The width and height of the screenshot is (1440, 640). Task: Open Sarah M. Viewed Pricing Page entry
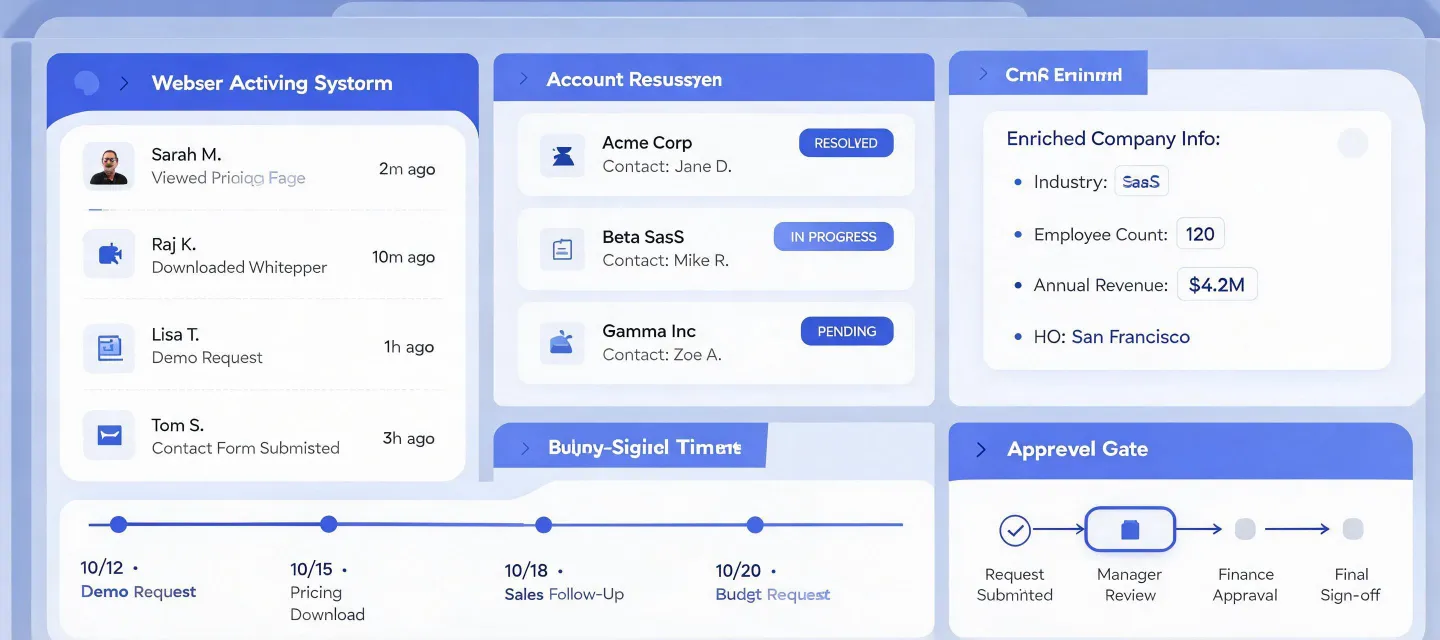coord(263,167)
